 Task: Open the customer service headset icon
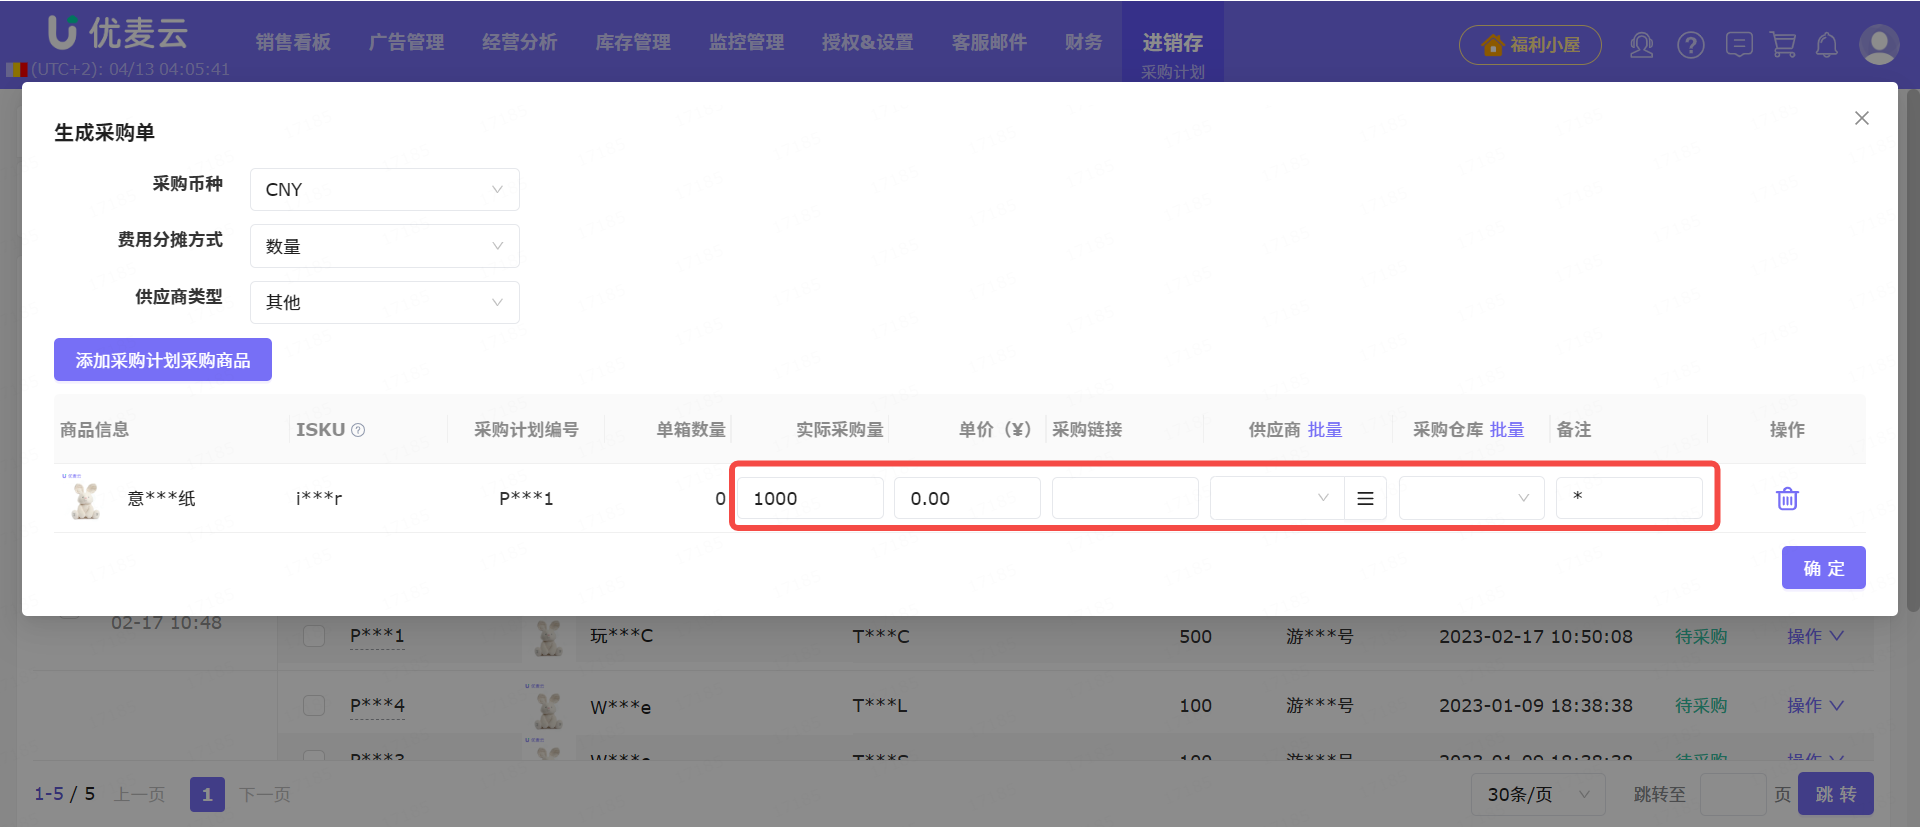point(1641,45)
